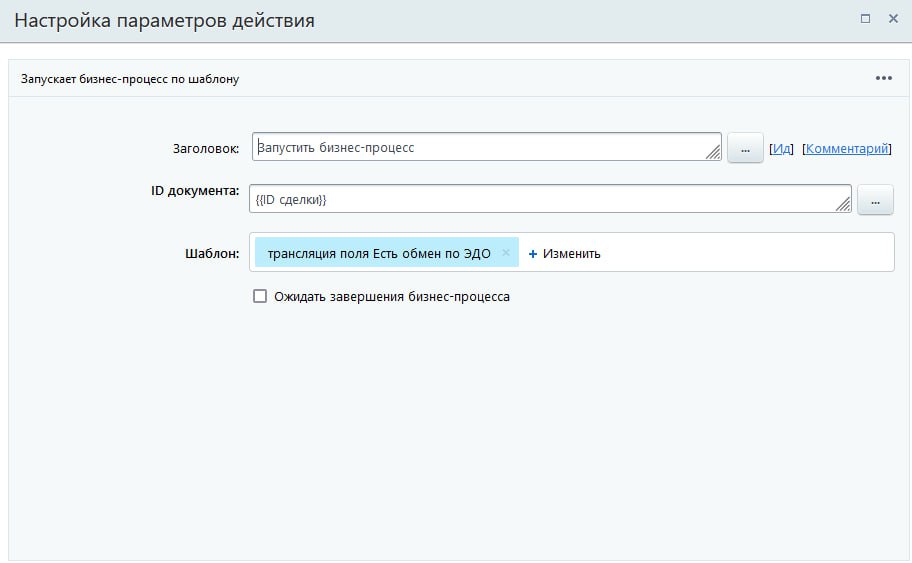
Task: Open the three-dots menu in section header
Action: tap(883, 78)
